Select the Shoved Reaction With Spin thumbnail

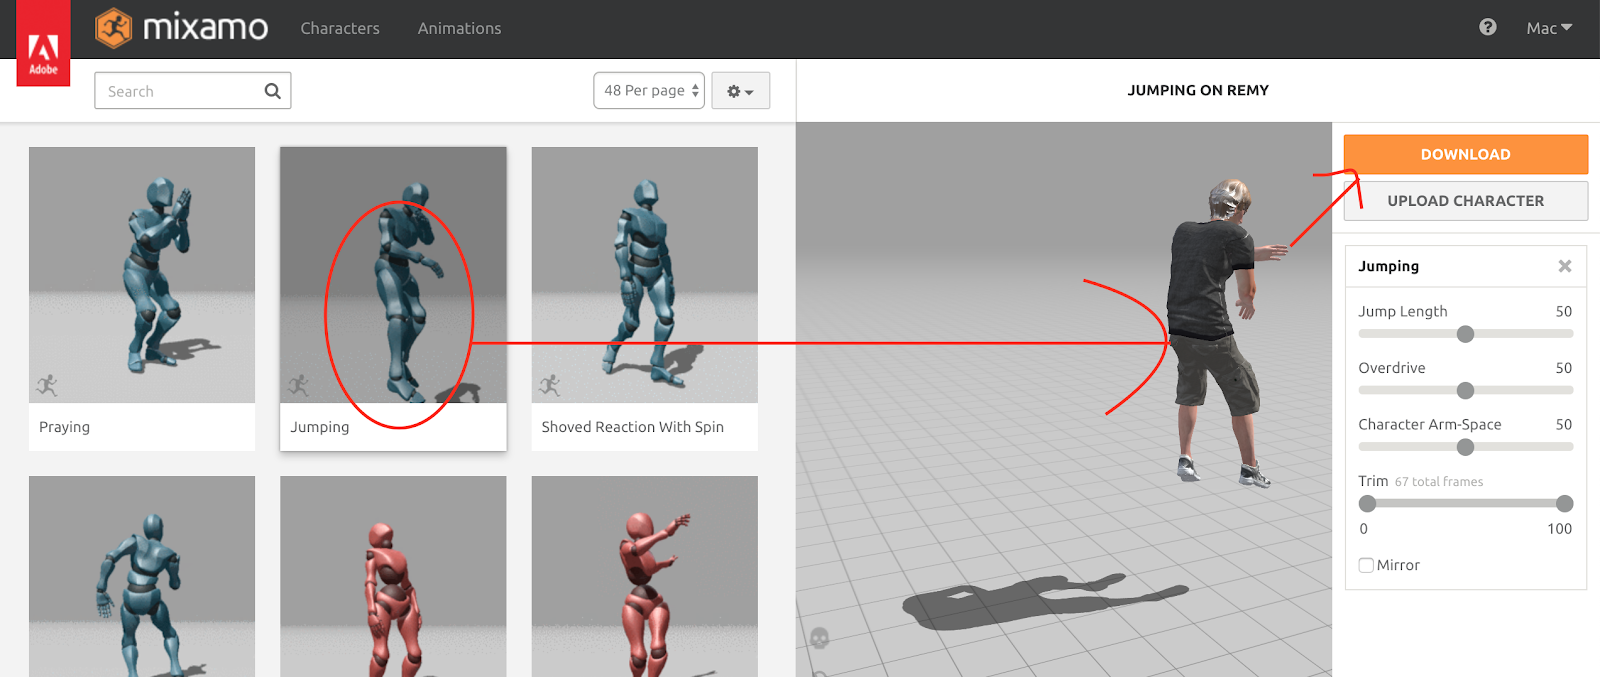[x=644, y=275]
